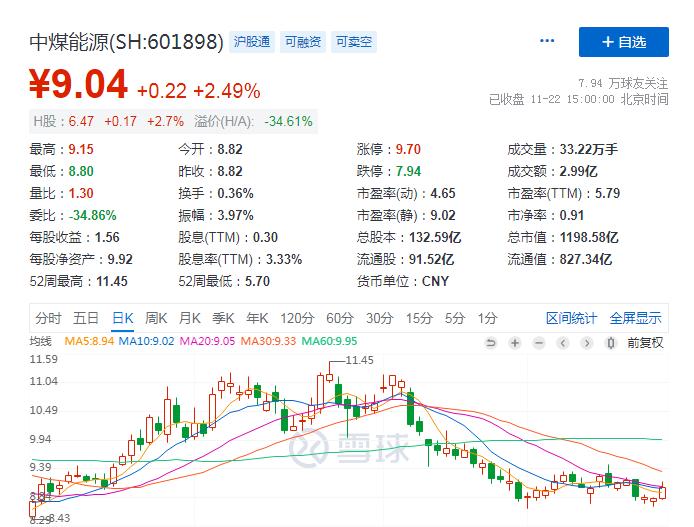Switch to the 30分 chart tab
The image size is (694, 527).
point(379,318)
